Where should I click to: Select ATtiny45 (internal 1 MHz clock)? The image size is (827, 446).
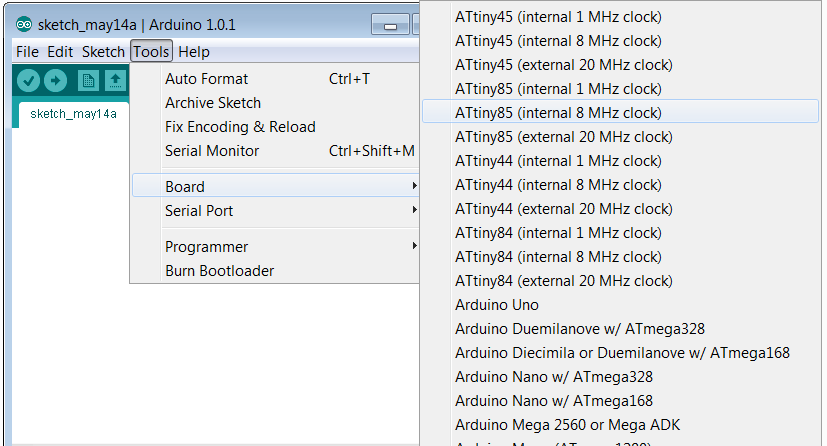click(x=620, y=17)
